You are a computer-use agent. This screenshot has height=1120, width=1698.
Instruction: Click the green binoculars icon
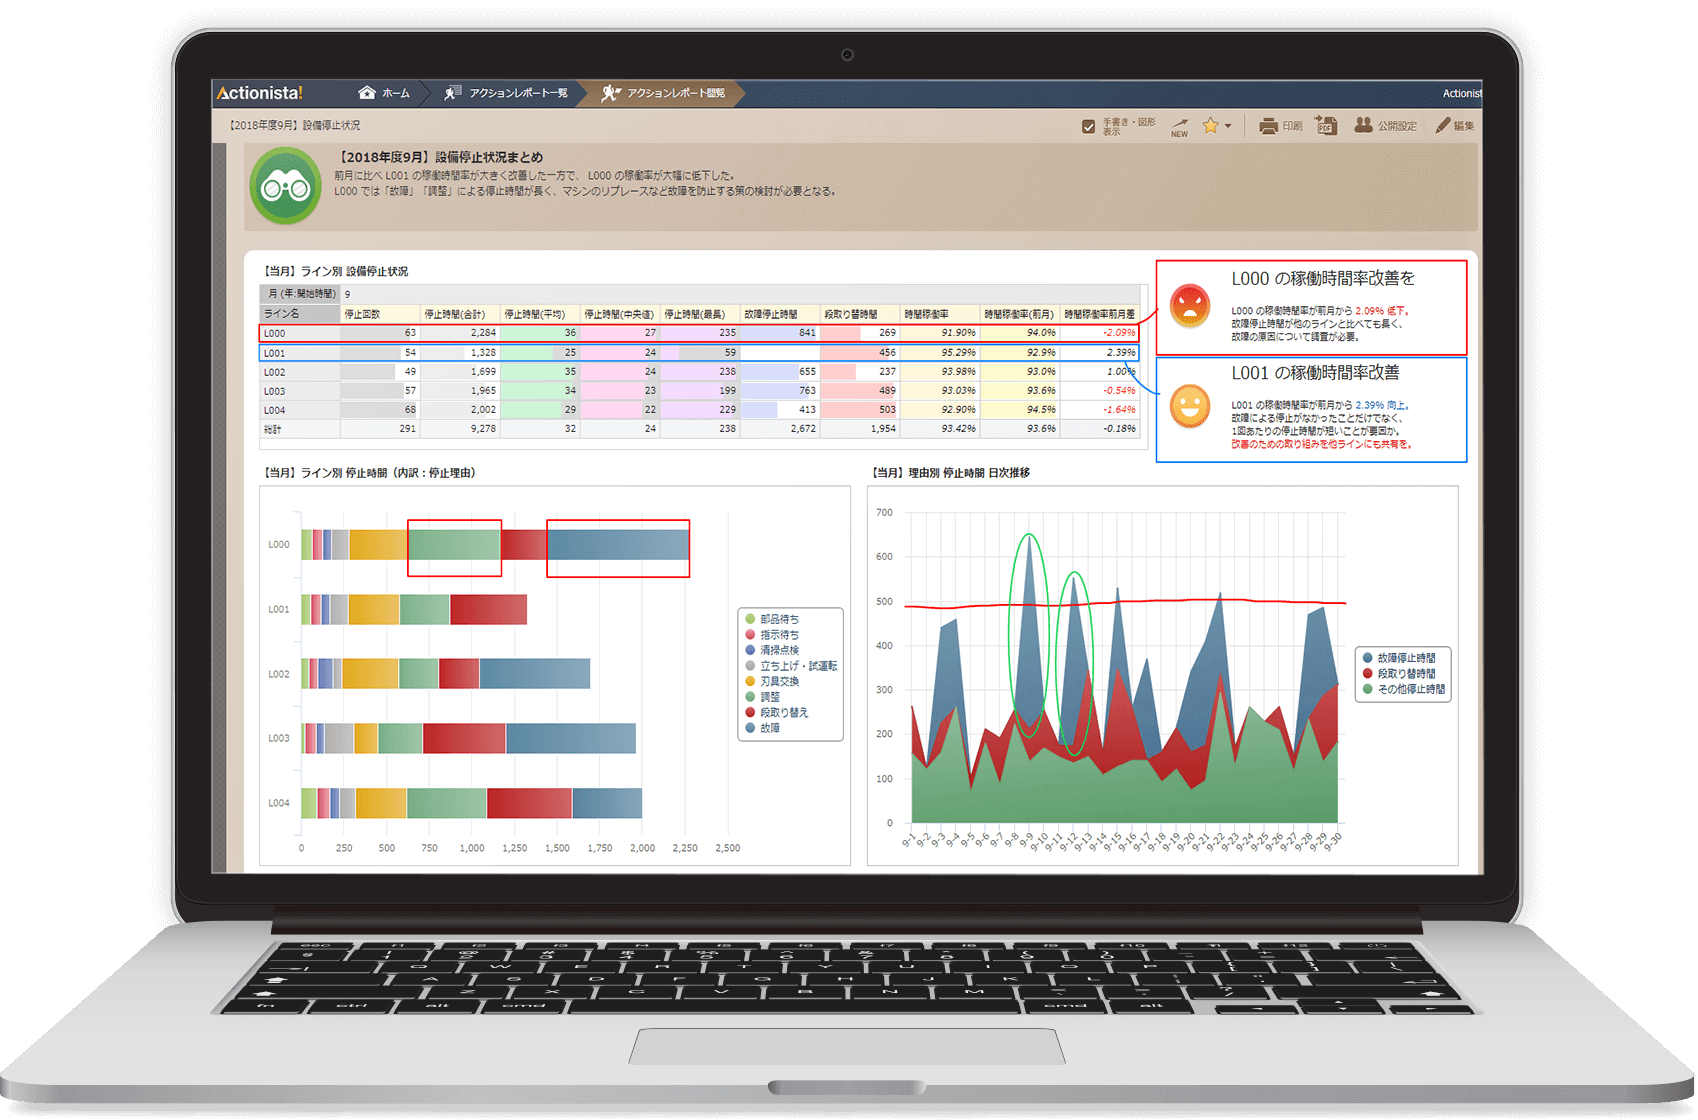pyautogui.click(x=286, y=186)
